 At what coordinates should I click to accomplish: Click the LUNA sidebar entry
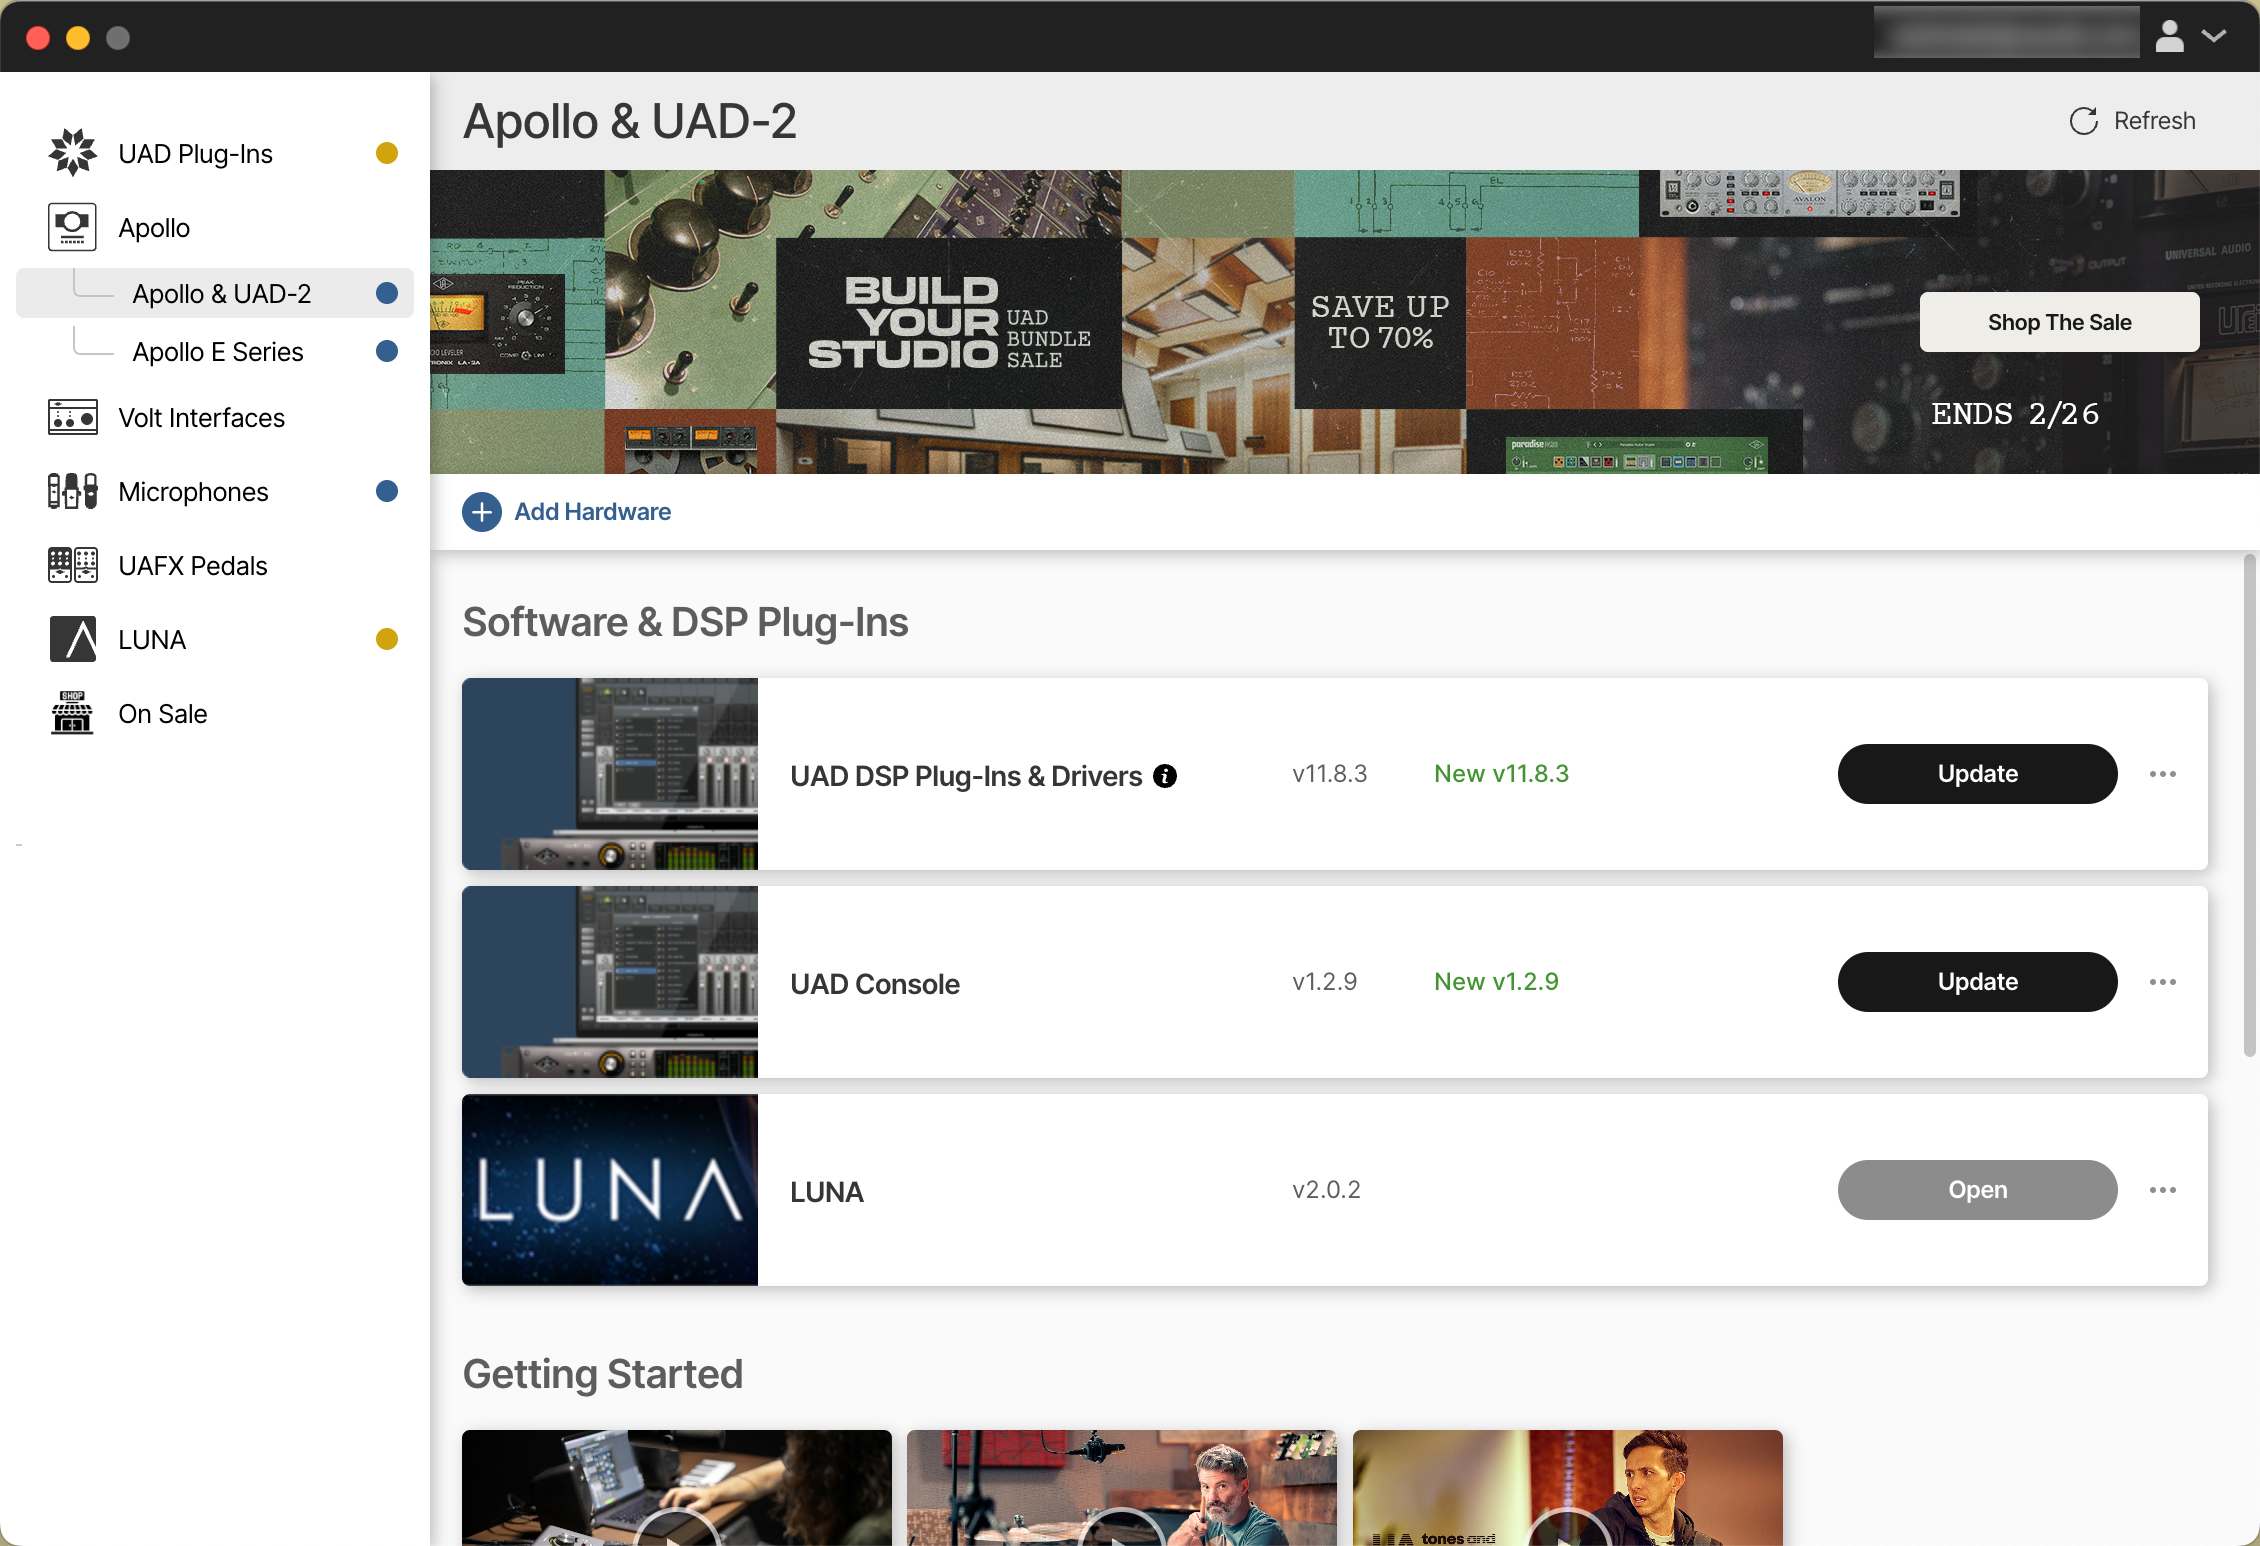tap(151, 639)
